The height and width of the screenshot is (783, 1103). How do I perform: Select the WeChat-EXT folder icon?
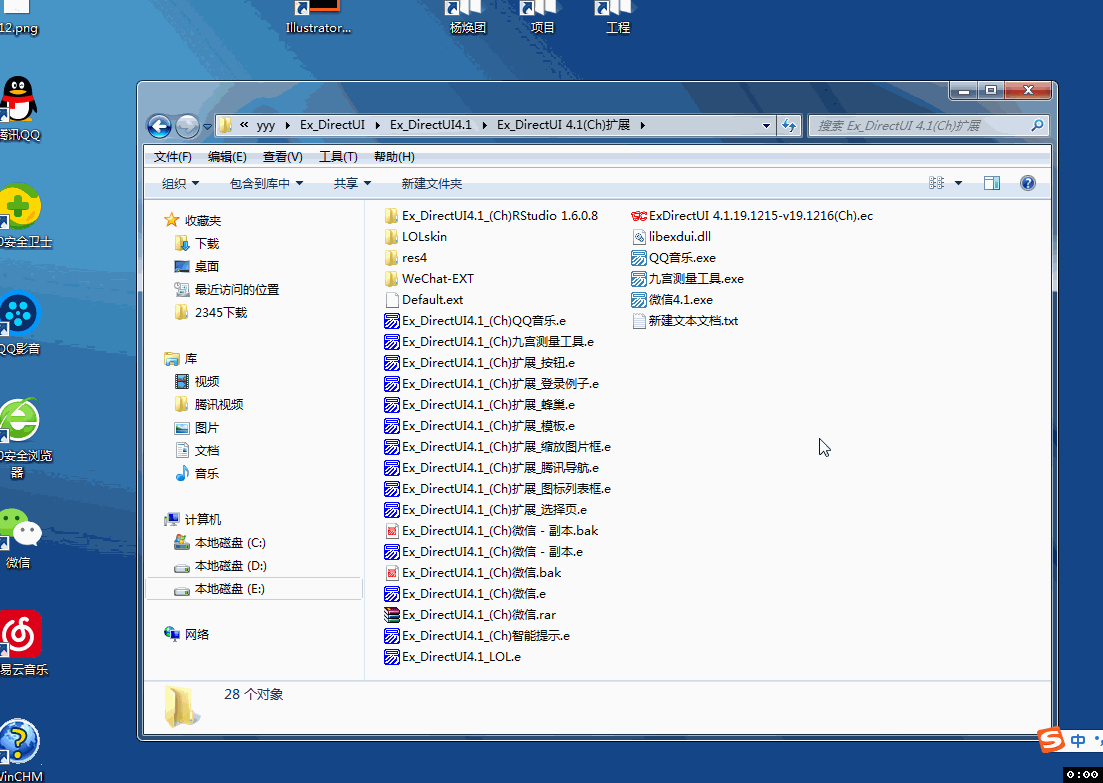click(x=392, y=279)
